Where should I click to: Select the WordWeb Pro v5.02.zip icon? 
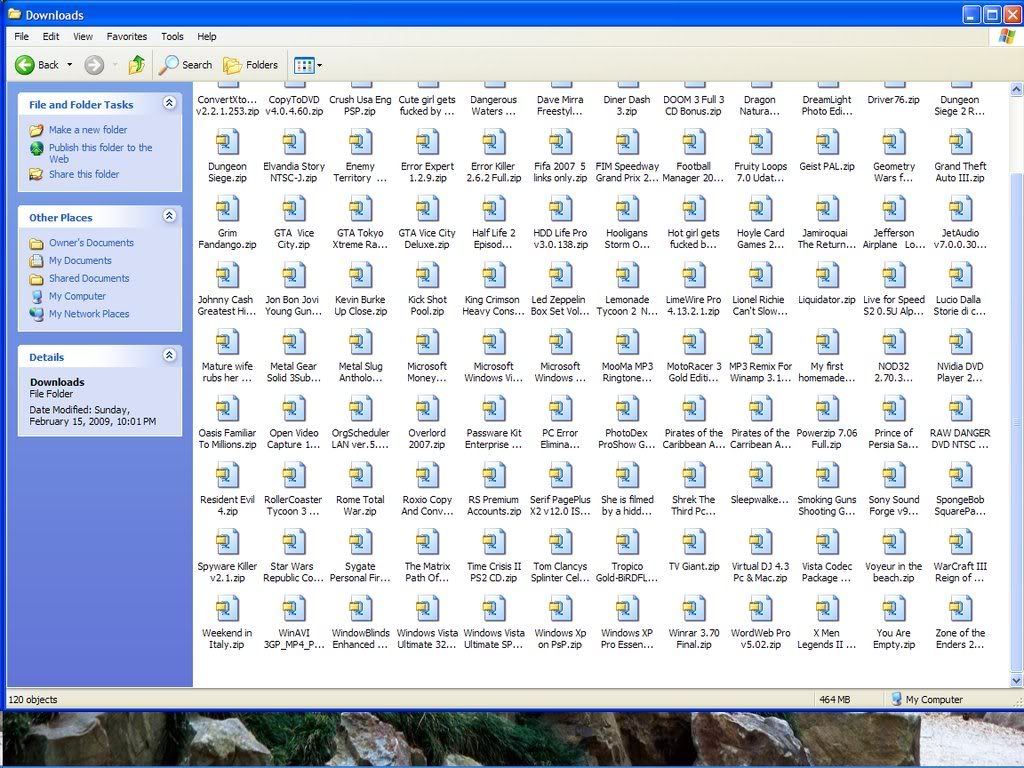click(x=760, y=609)
